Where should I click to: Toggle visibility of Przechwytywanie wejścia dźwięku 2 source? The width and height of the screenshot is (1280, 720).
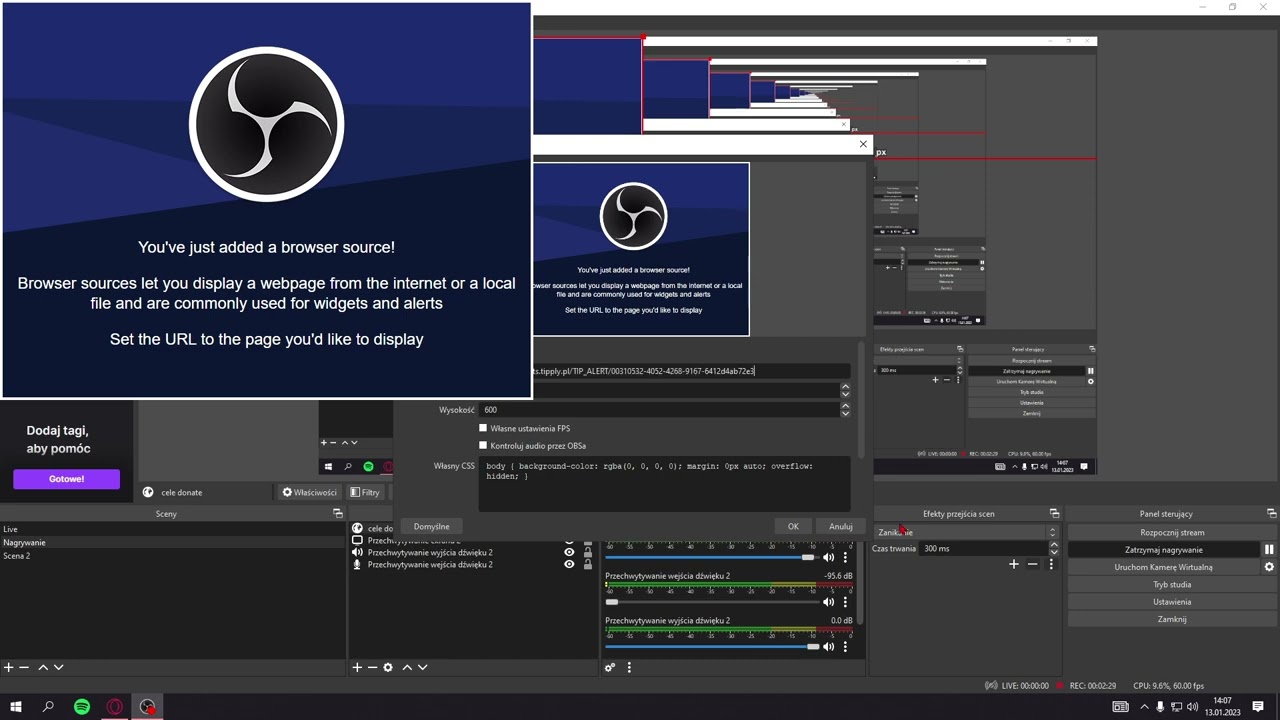point(569,564)
